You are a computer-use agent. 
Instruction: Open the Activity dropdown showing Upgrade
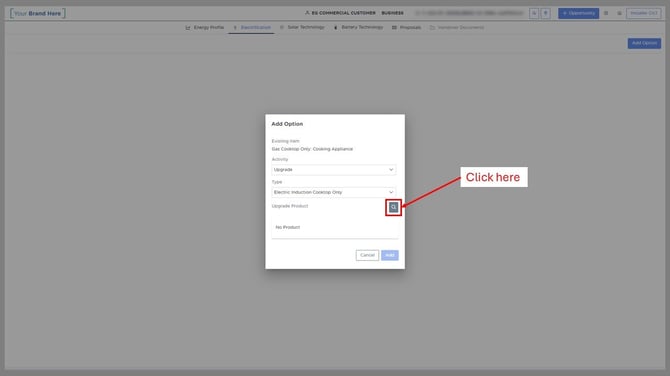click(334, 170)
